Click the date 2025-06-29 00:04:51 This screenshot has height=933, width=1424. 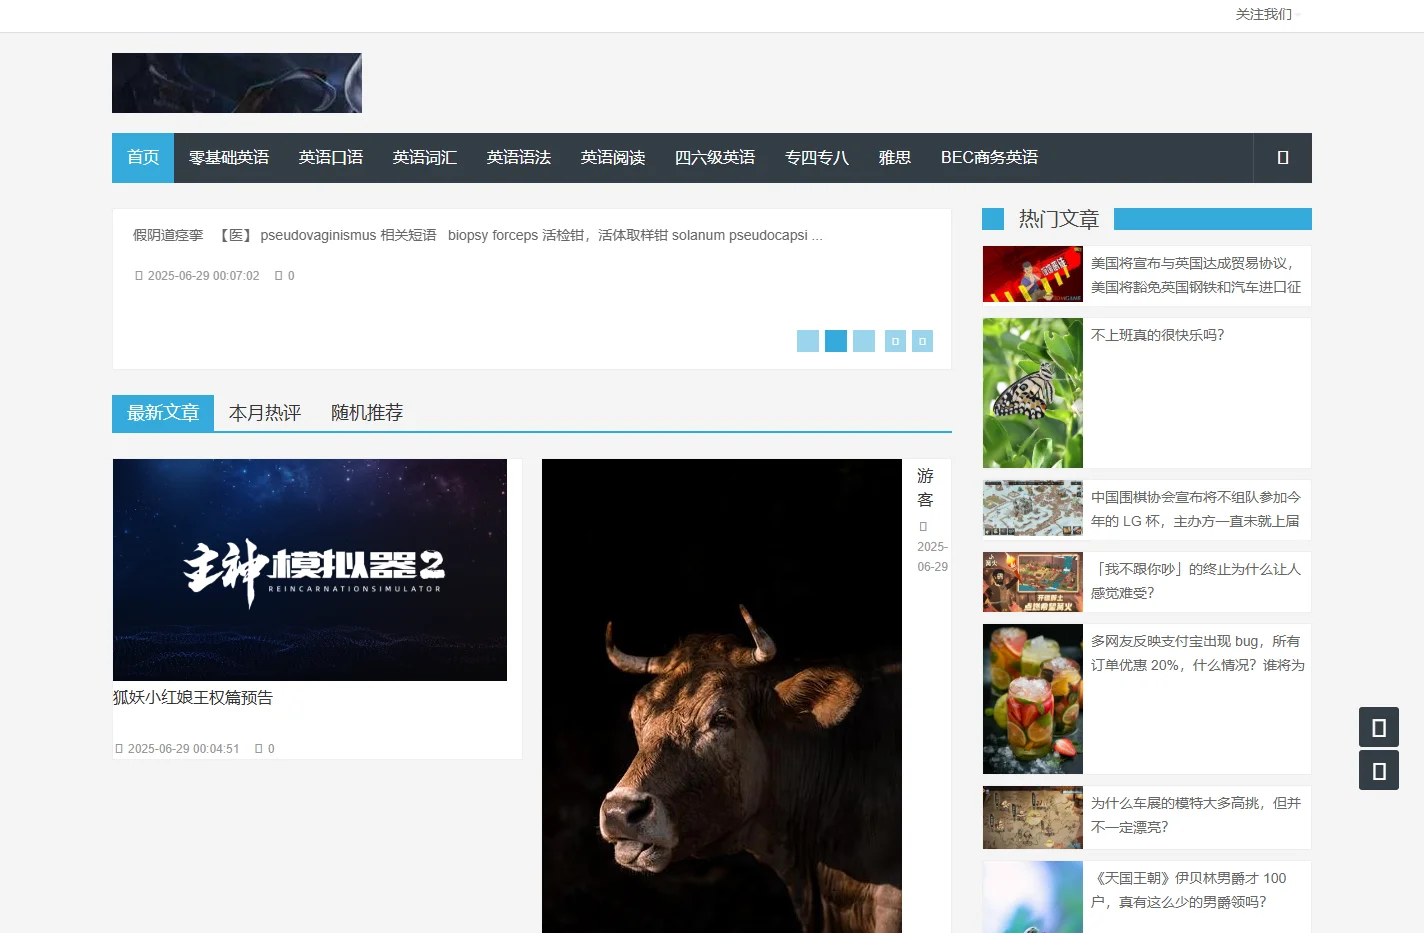(184, 749)
